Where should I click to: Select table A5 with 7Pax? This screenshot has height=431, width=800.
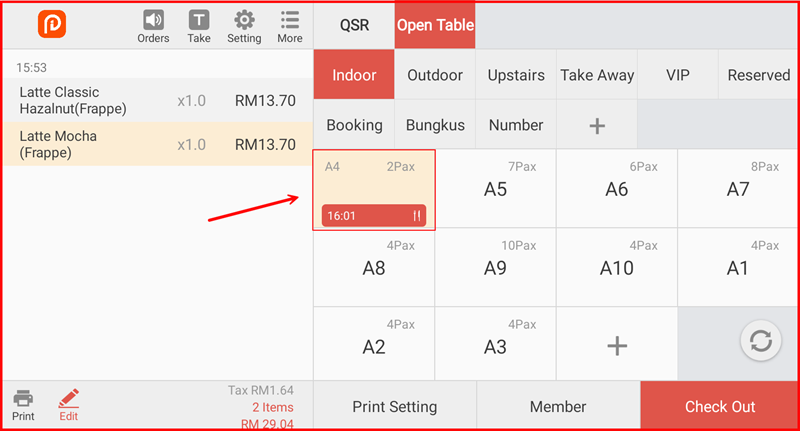pos(495,189)
